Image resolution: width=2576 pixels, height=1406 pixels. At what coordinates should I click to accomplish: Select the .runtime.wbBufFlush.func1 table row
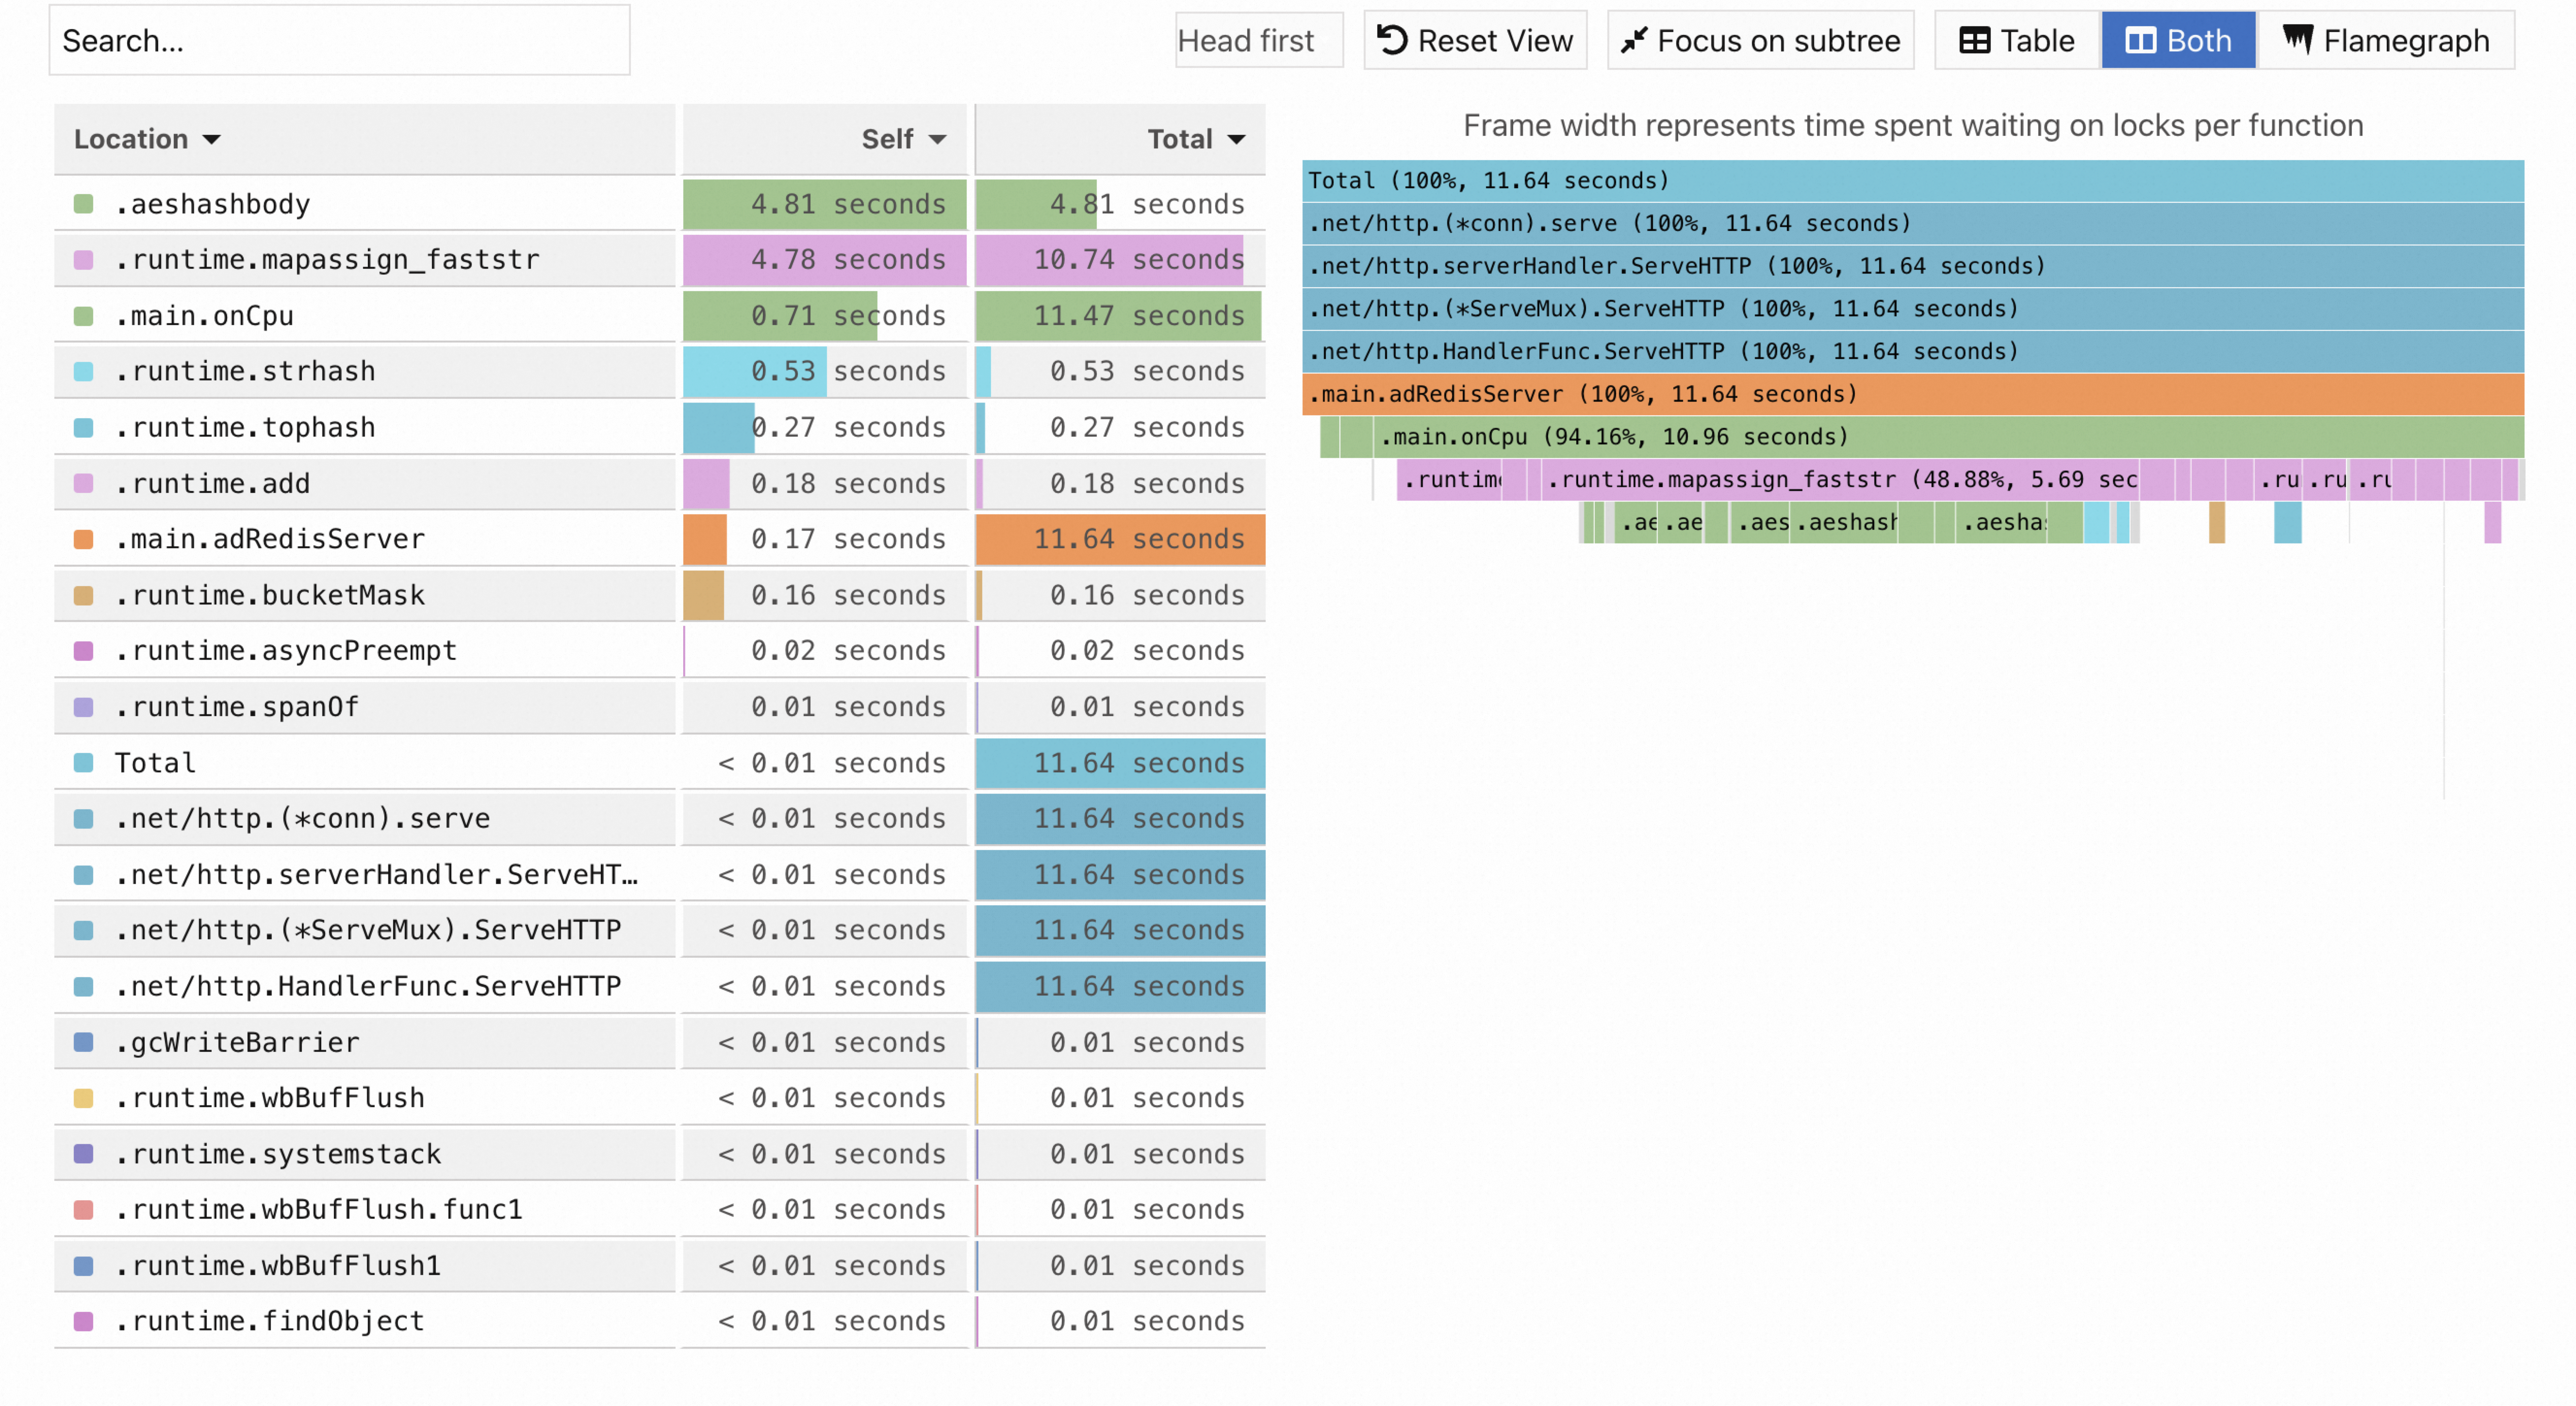660,1209
